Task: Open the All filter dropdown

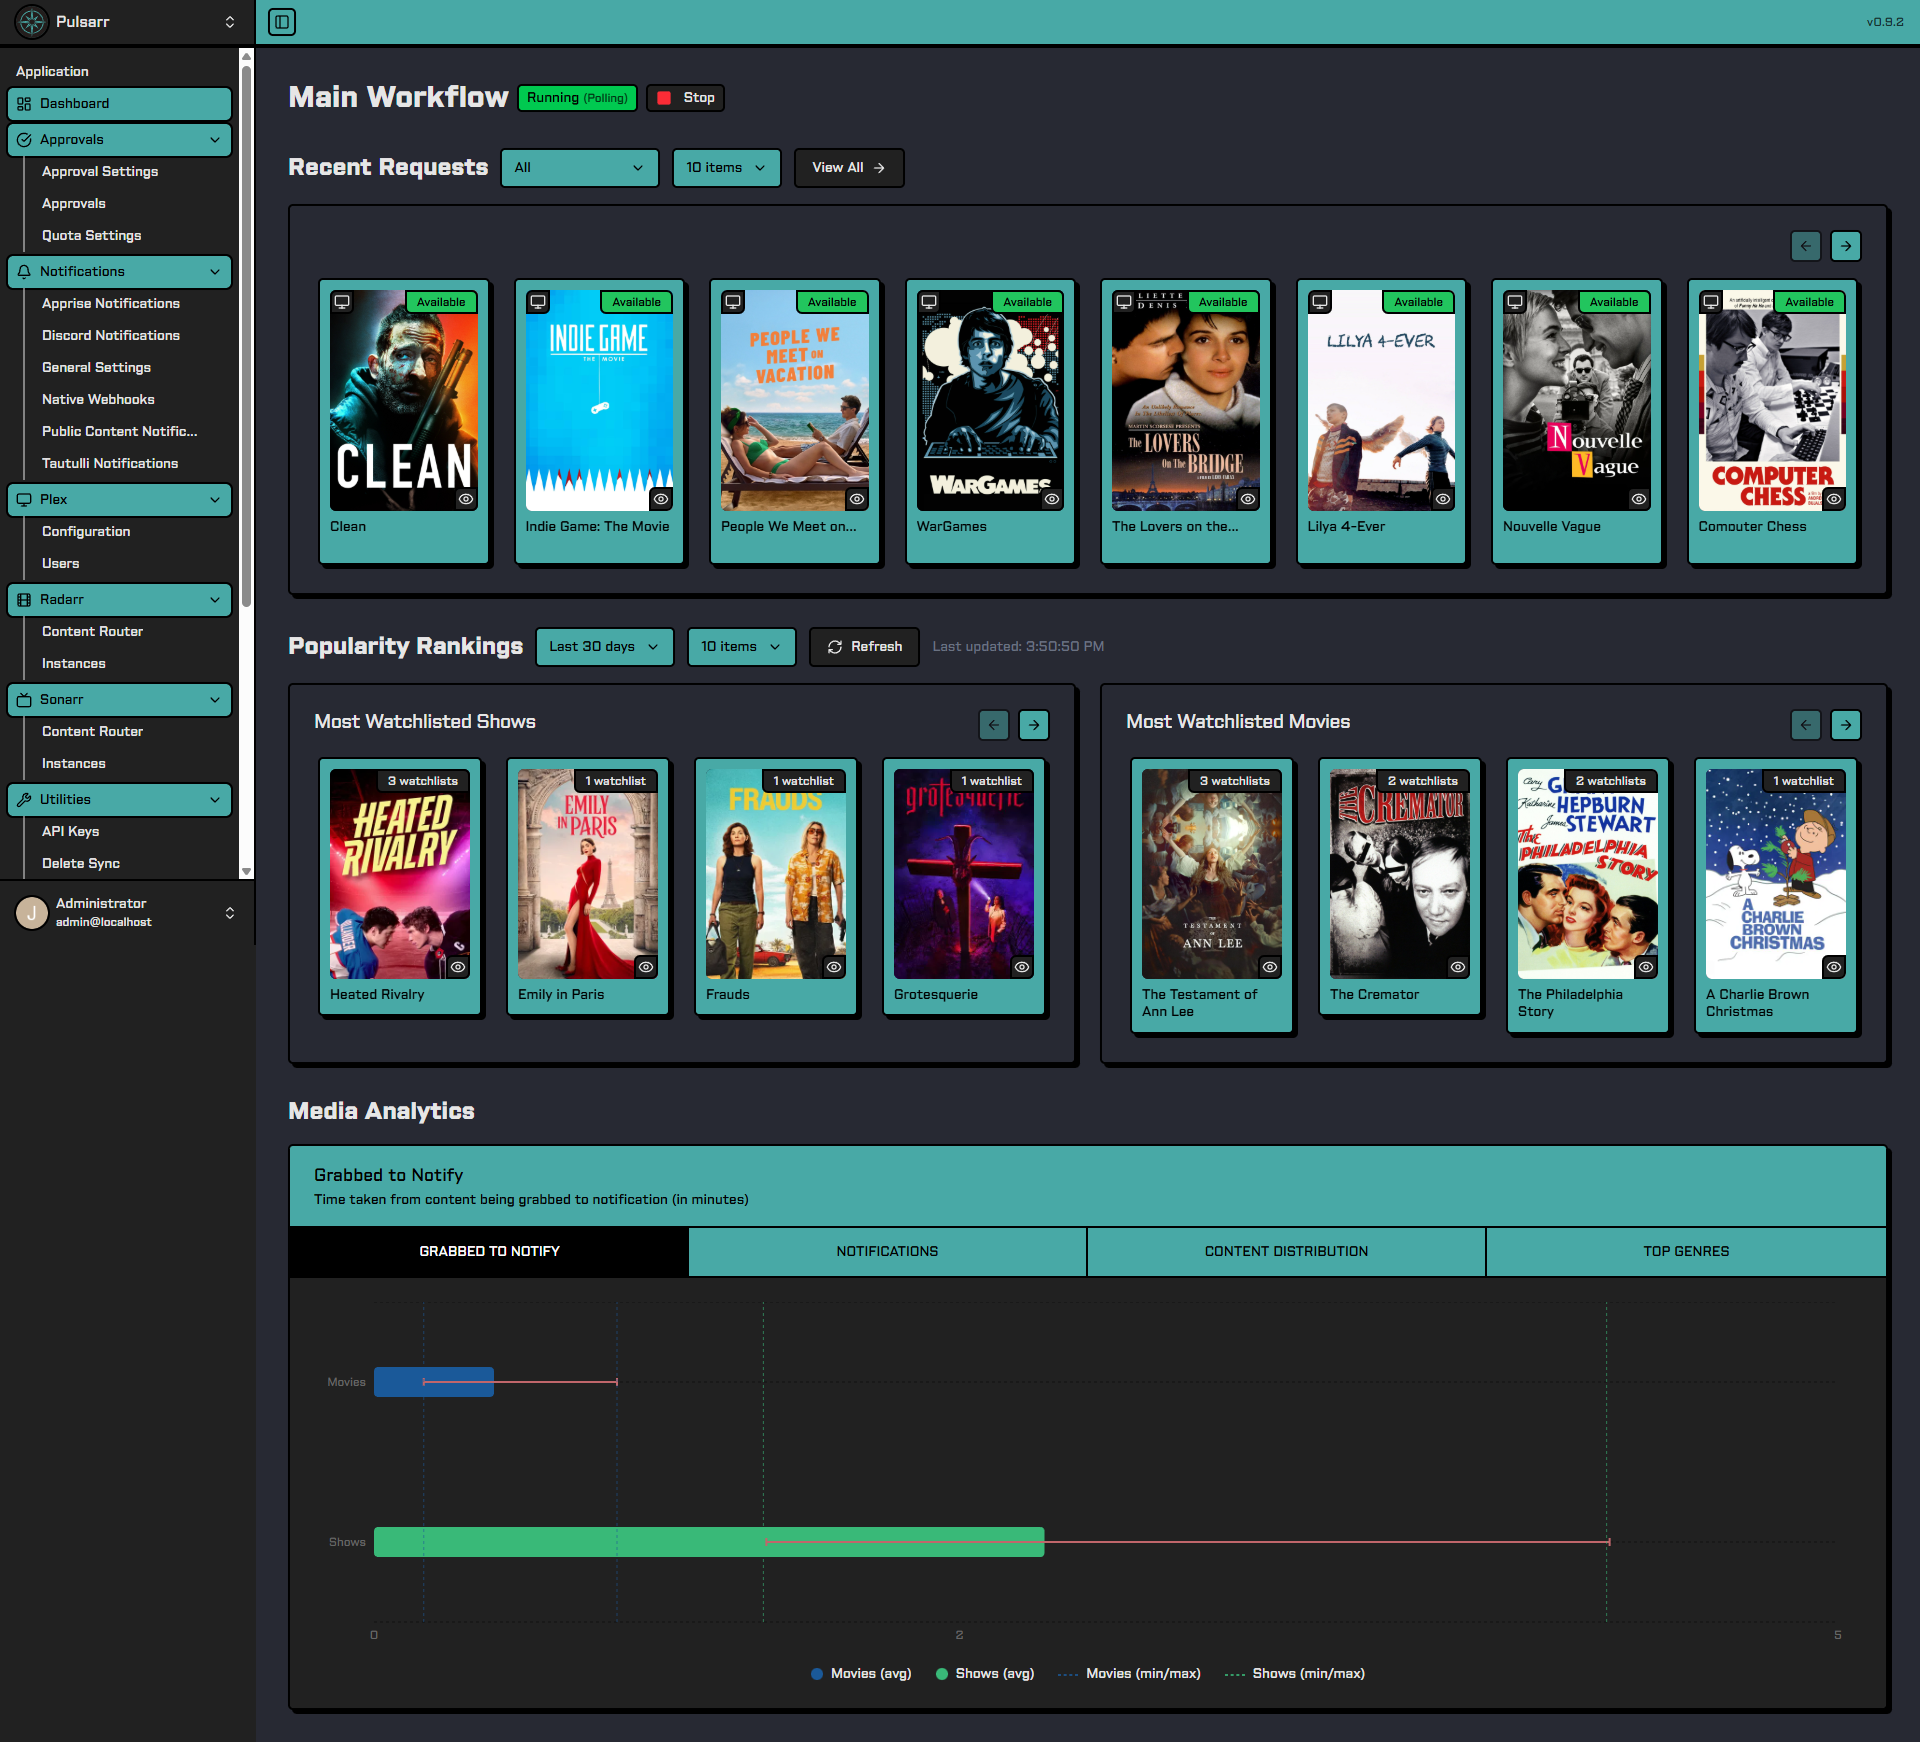Action: point(579,168)
